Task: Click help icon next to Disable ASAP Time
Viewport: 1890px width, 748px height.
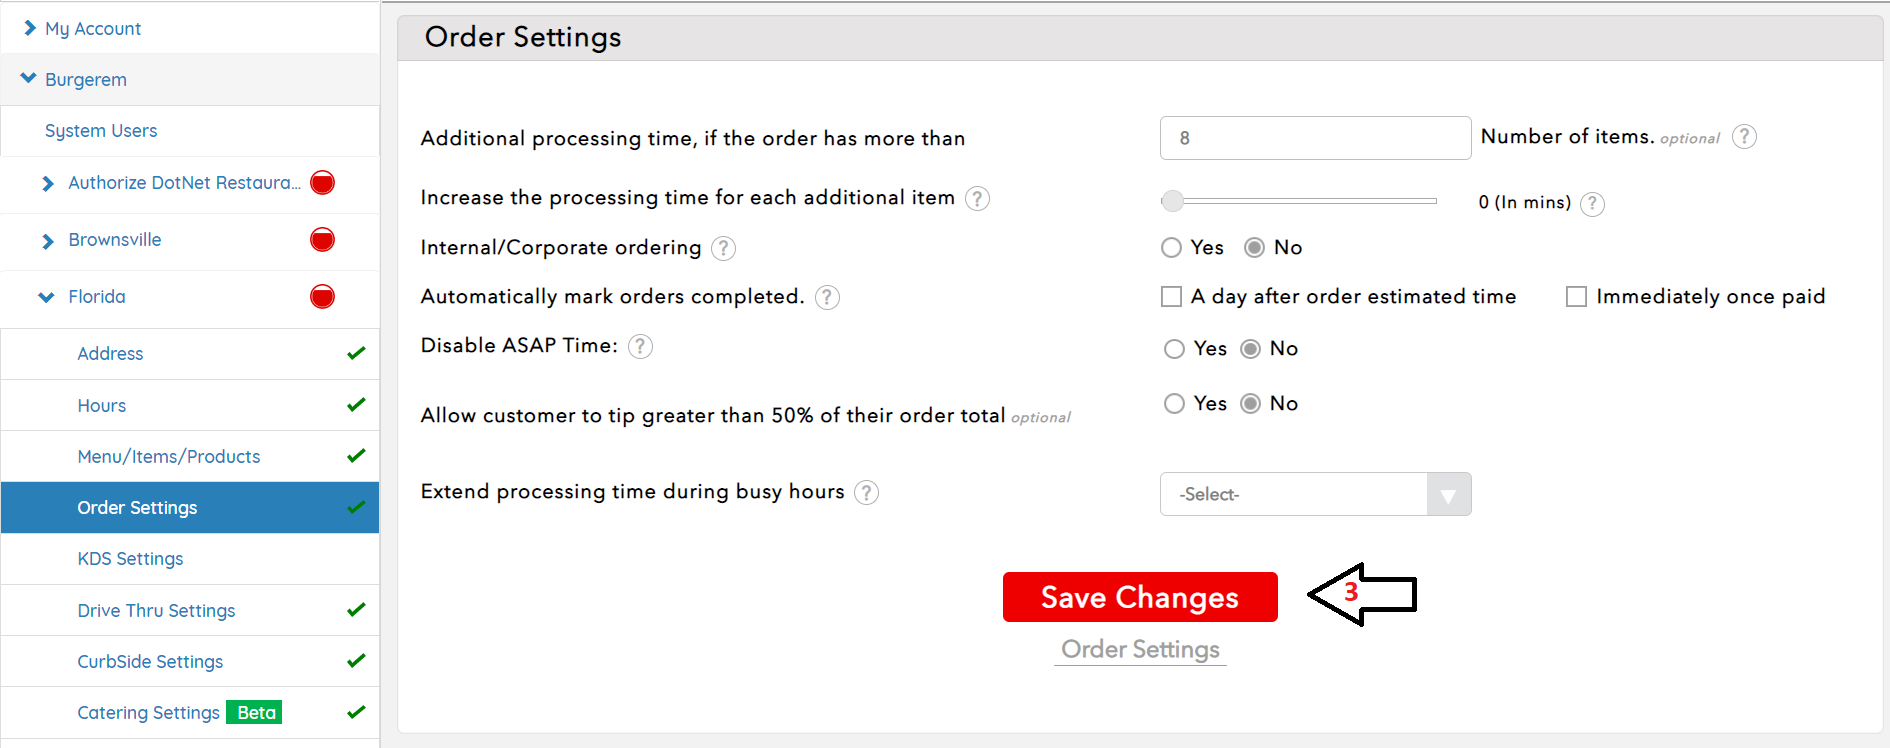Action: pos(640,346)
